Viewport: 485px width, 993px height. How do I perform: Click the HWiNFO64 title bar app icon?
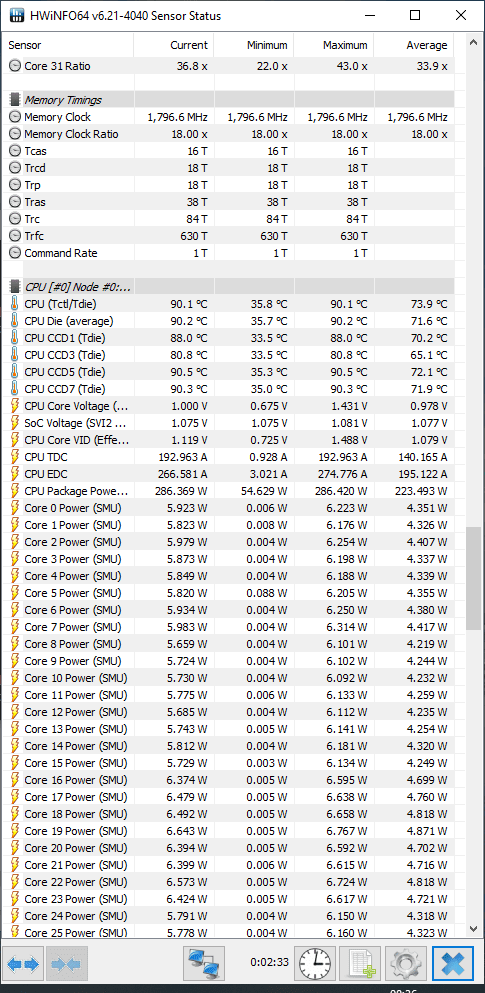[17, 15]
